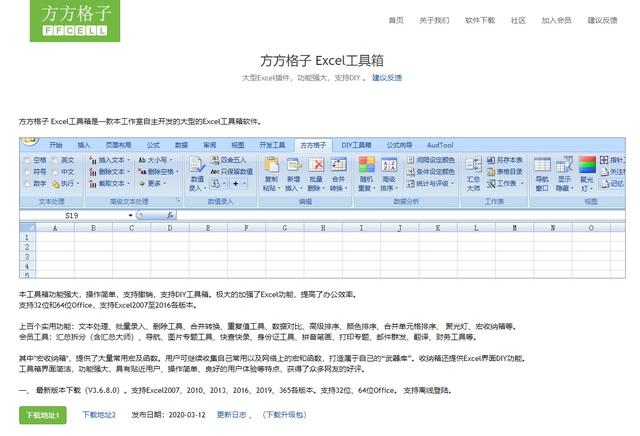Open 建议反馈 in the top navigation
The height and width of the screenshot is (436, 640).
(x=602, y=20)
